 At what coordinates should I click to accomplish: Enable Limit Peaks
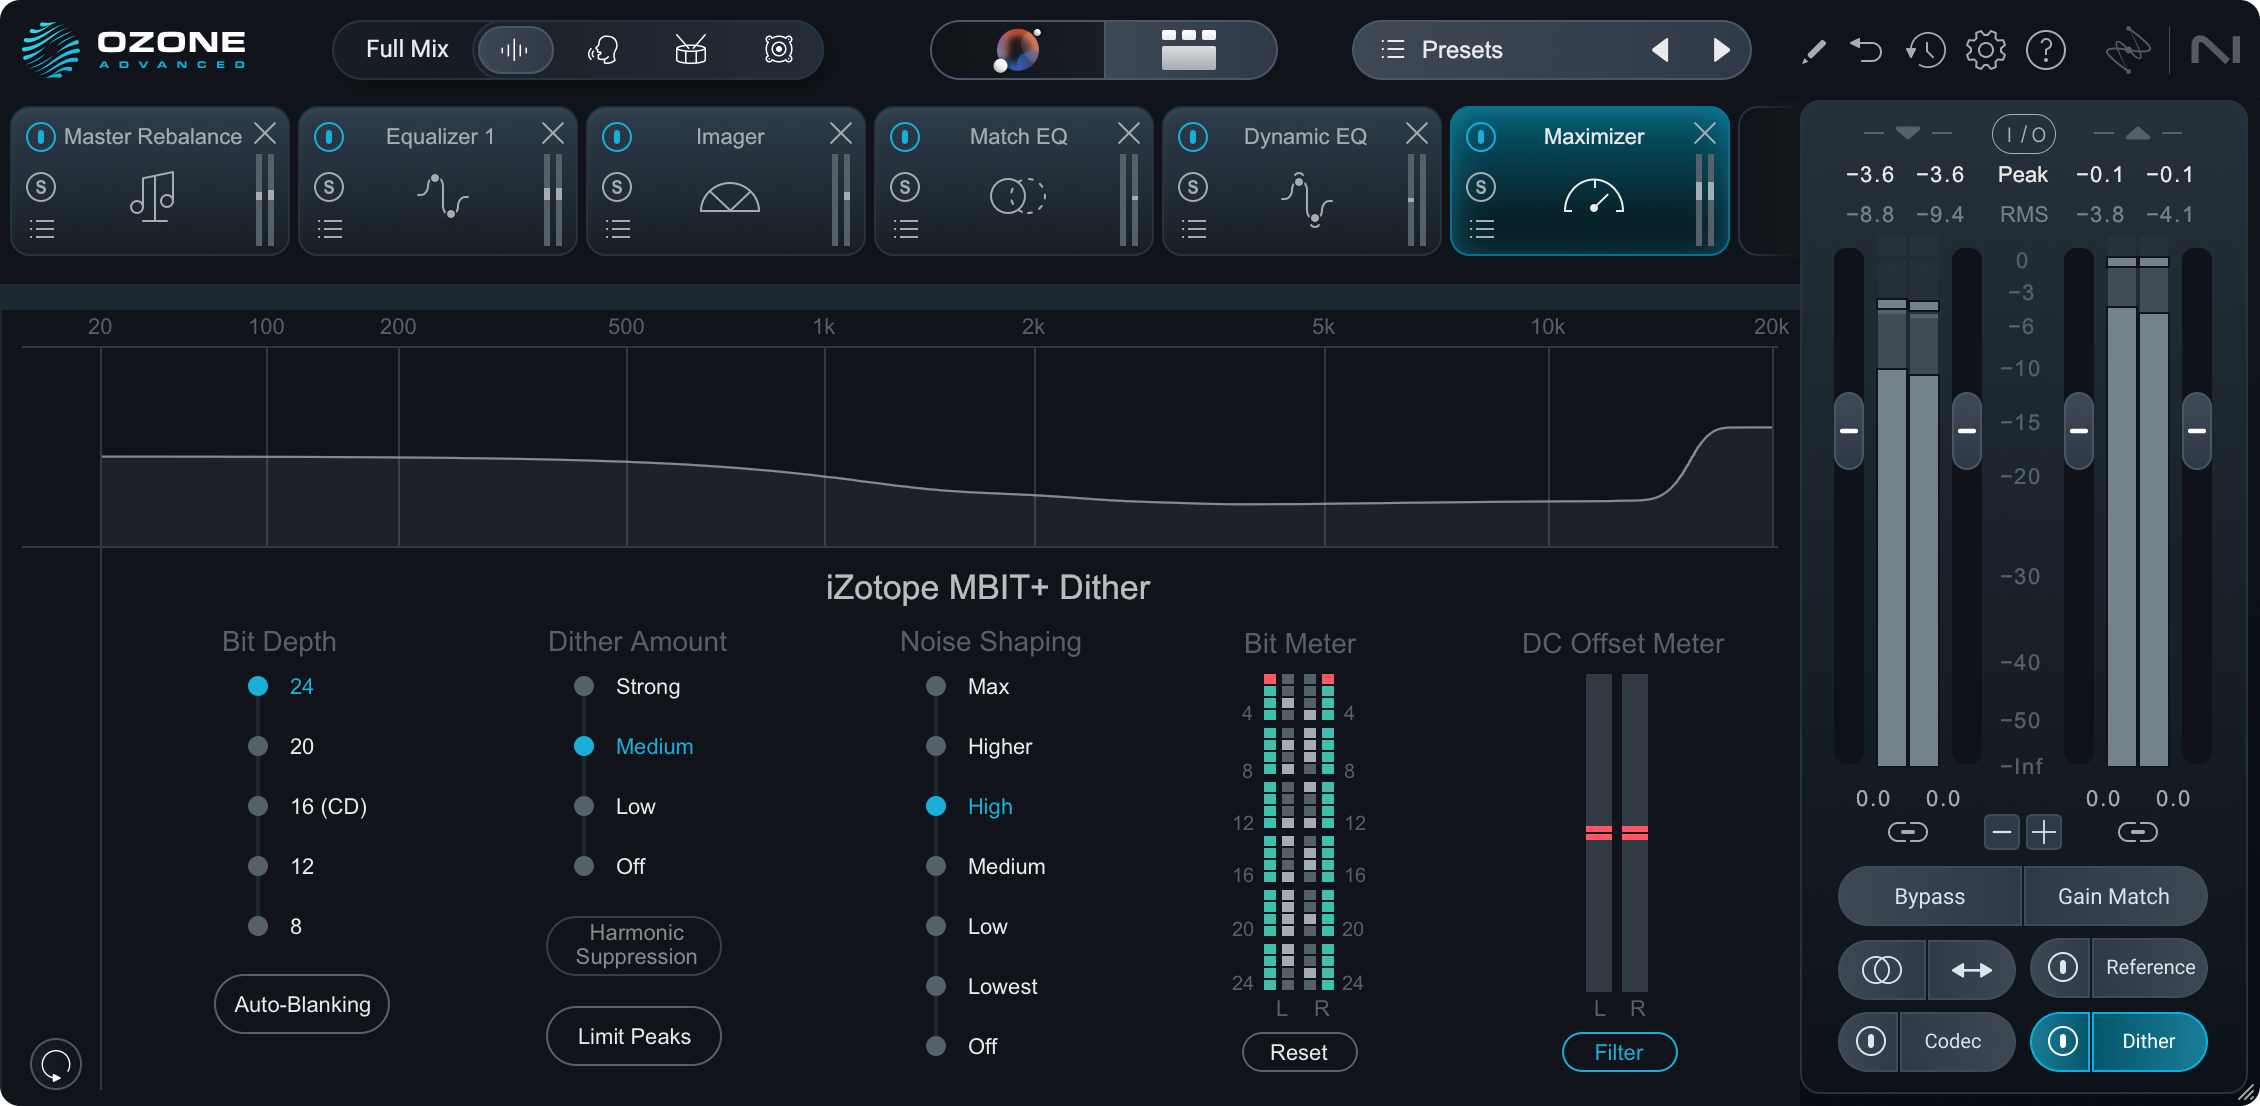coord(633,1036)
